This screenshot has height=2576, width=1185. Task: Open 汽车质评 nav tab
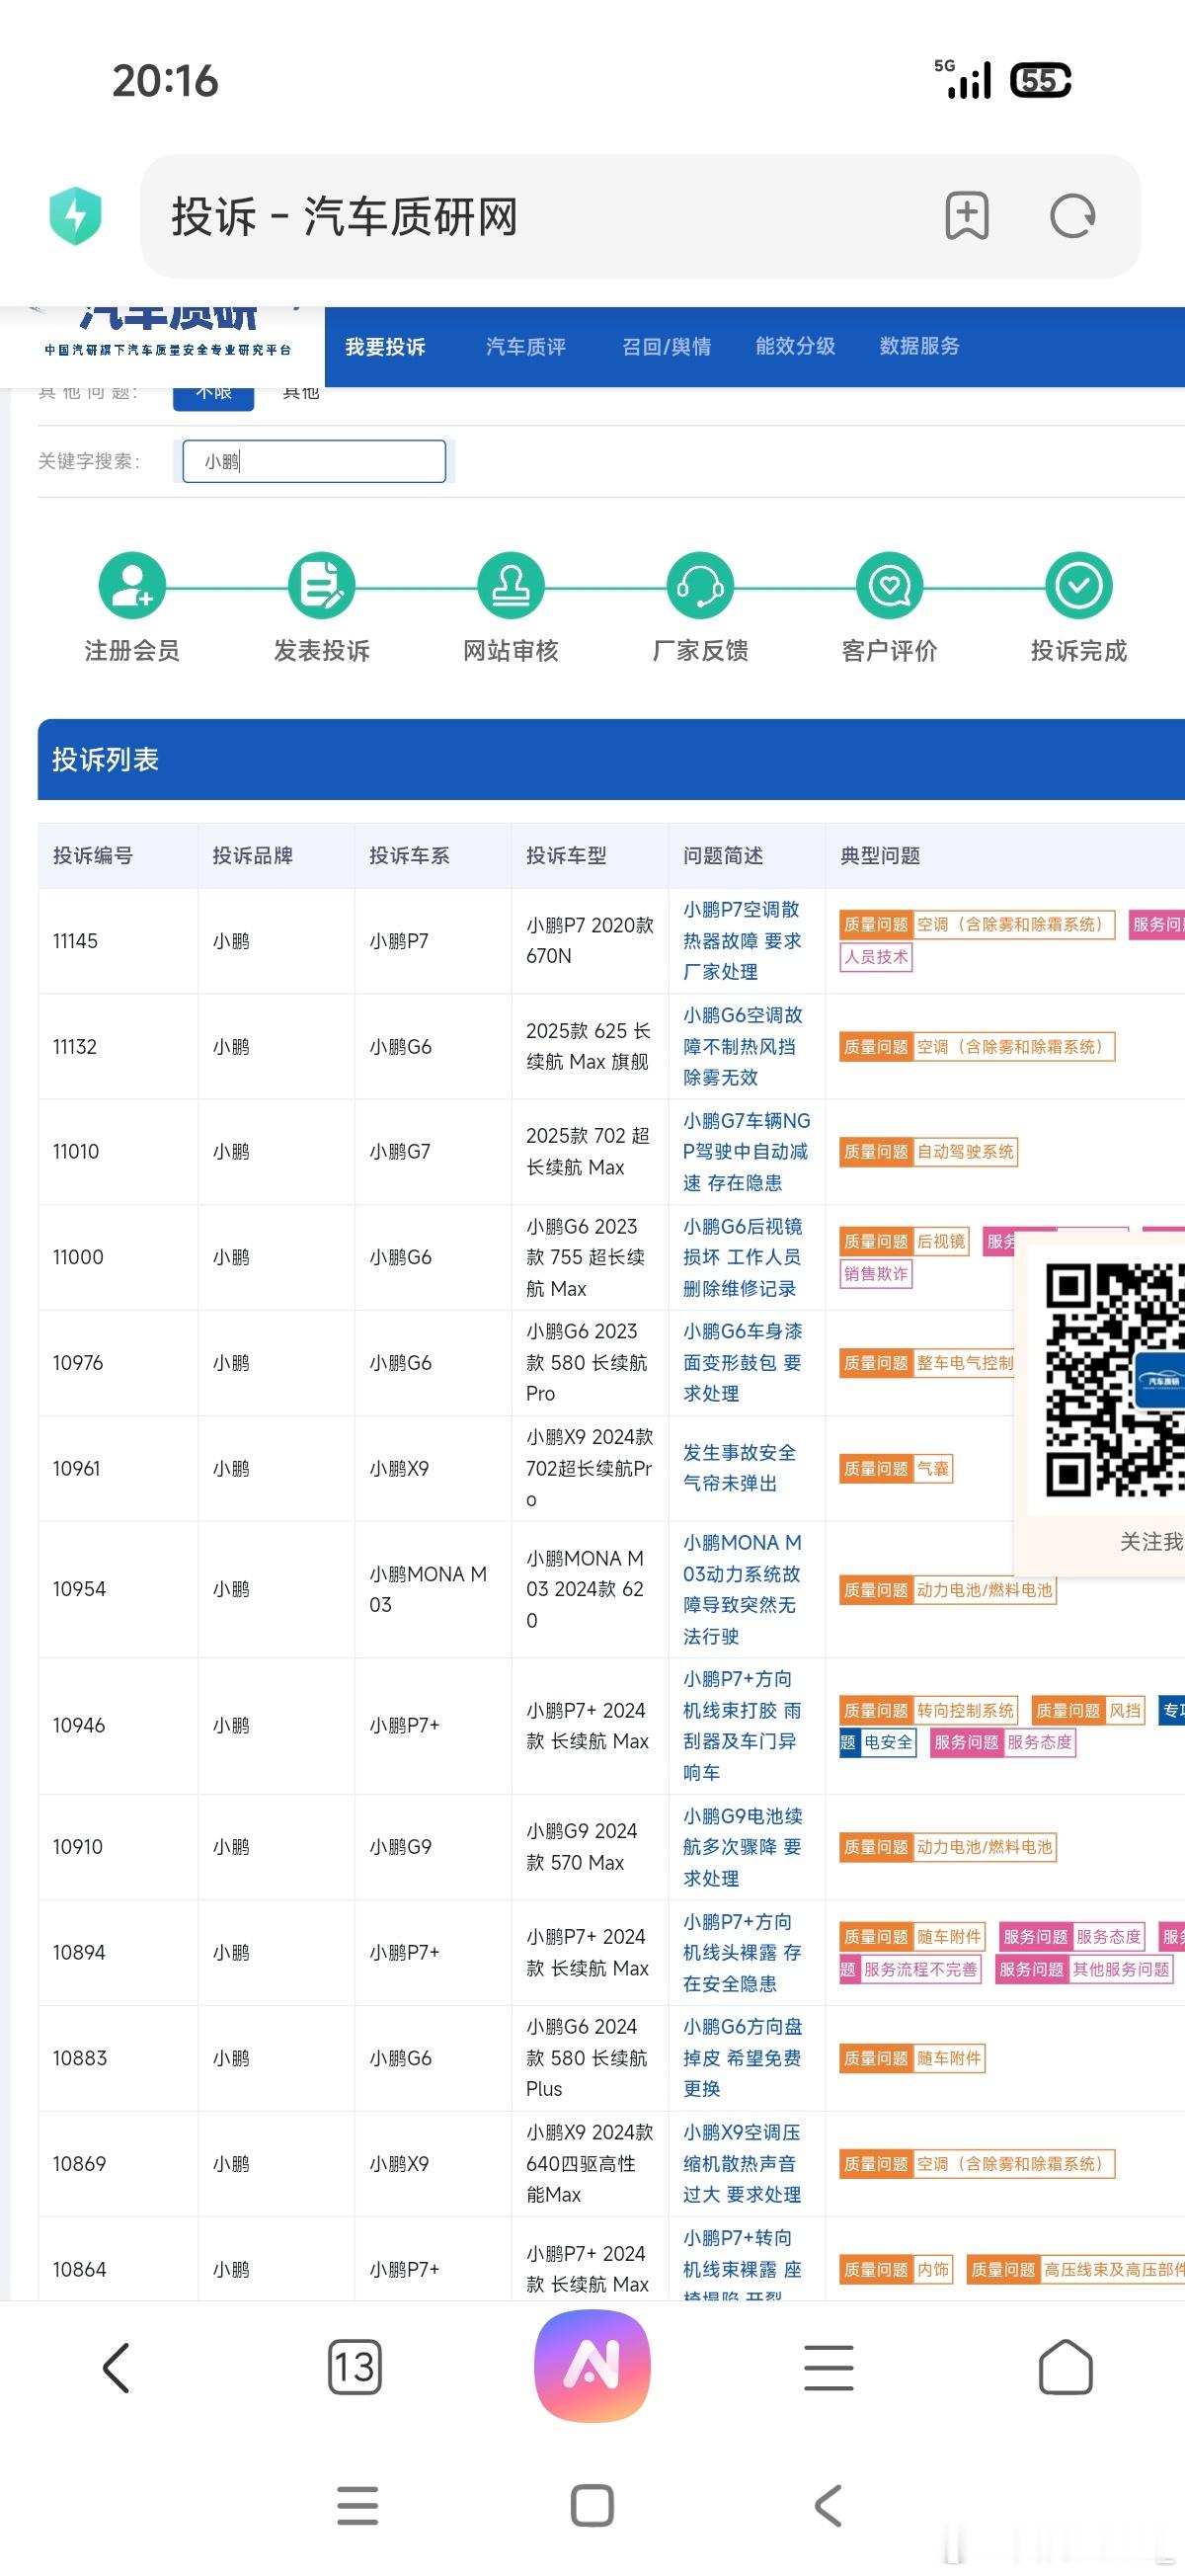tap(526, 347)
